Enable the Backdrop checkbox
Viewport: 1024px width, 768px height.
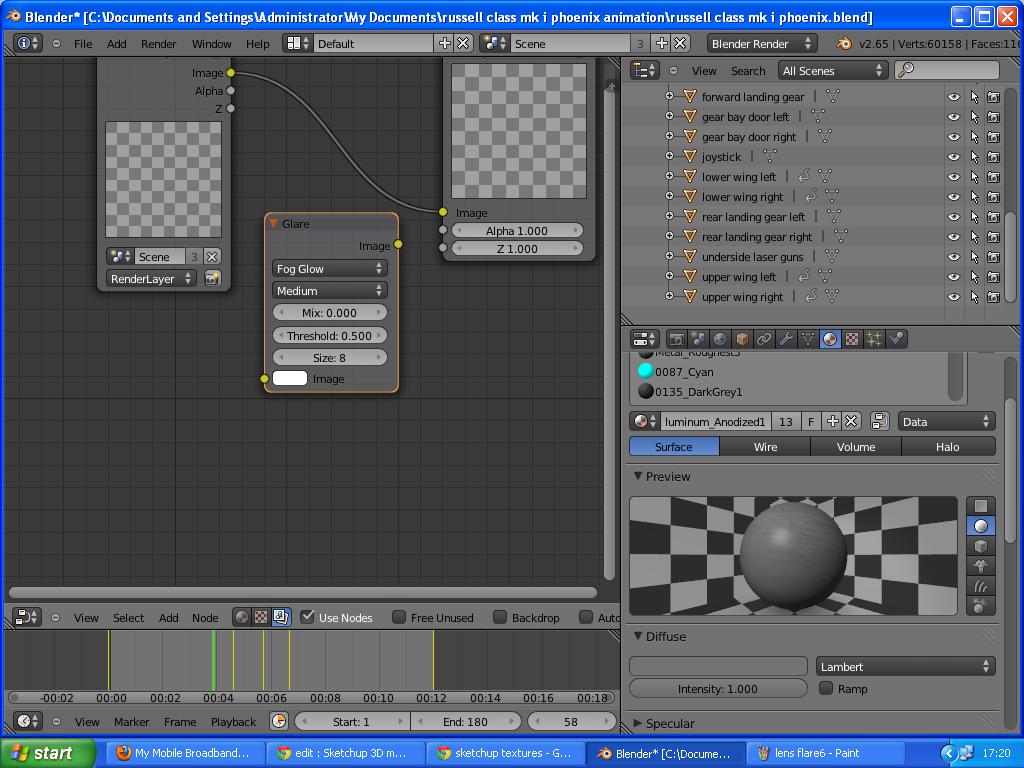(x=500, y=617)
